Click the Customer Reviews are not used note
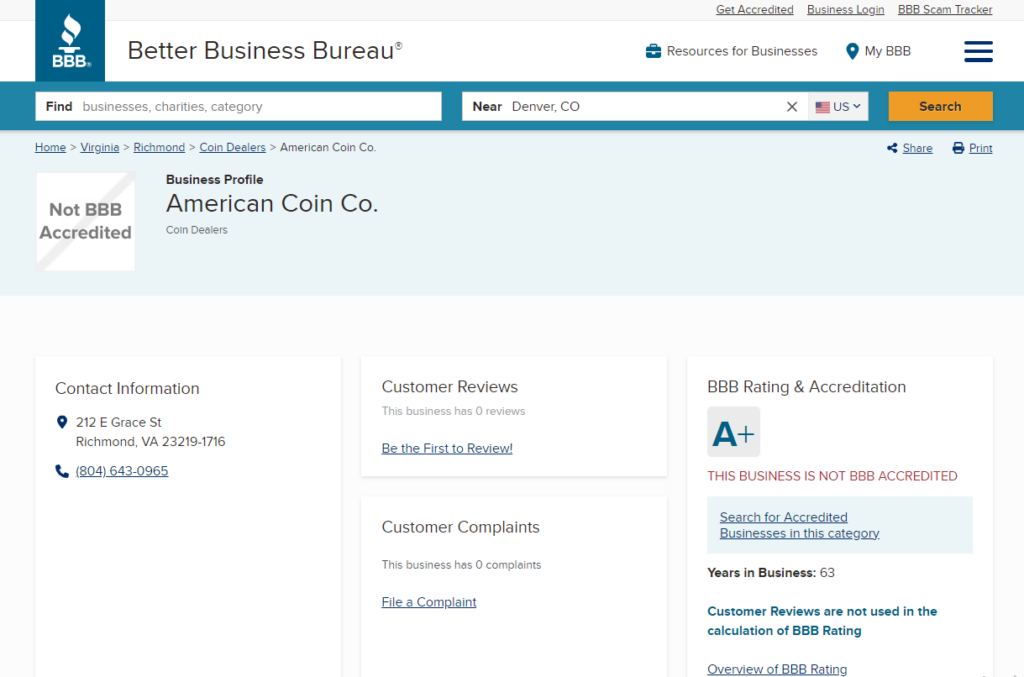This screenshot has height=677, width=1024. 822,621
